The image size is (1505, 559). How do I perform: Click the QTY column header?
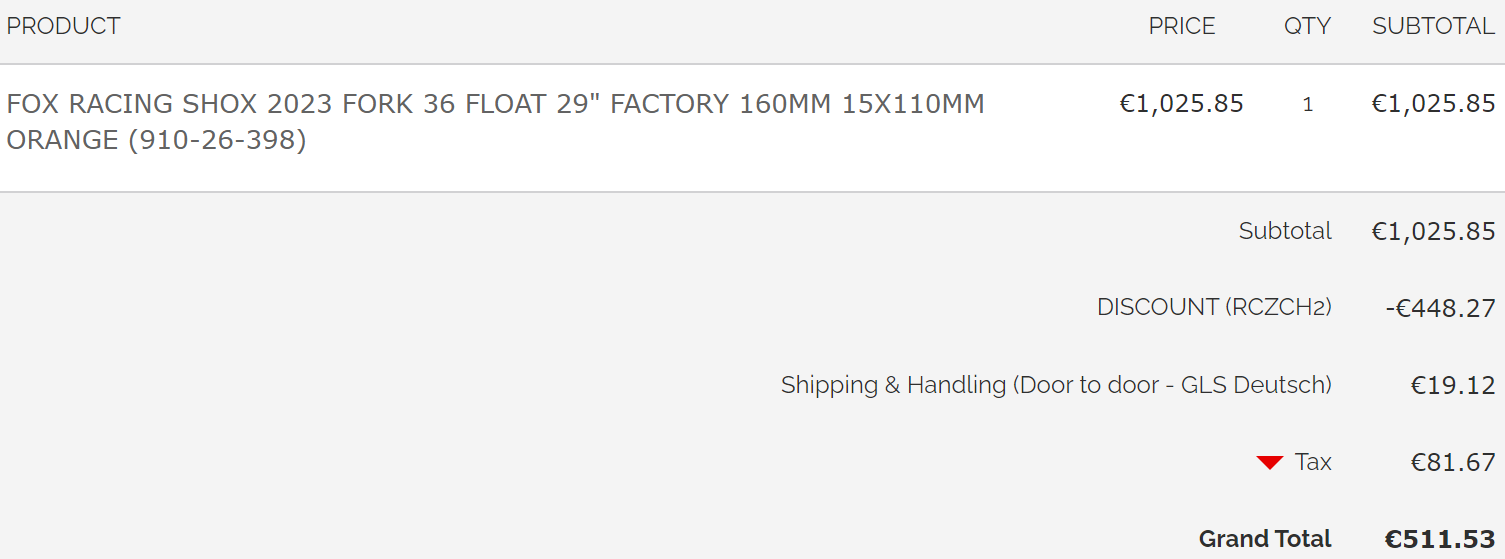(x=1307, y=26)
